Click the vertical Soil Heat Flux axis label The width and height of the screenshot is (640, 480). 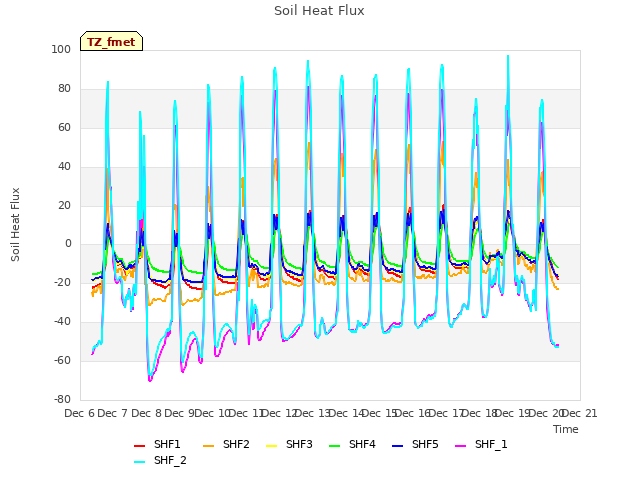tap(15, 224)
